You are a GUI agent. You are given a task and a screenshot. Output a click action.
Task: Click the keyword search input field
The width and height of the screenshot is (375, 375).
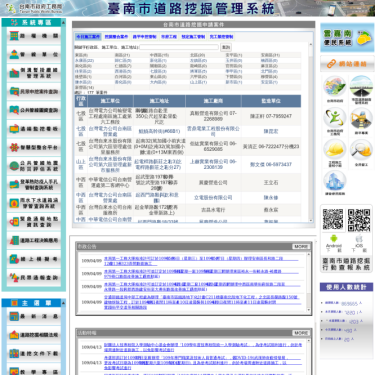179,47
